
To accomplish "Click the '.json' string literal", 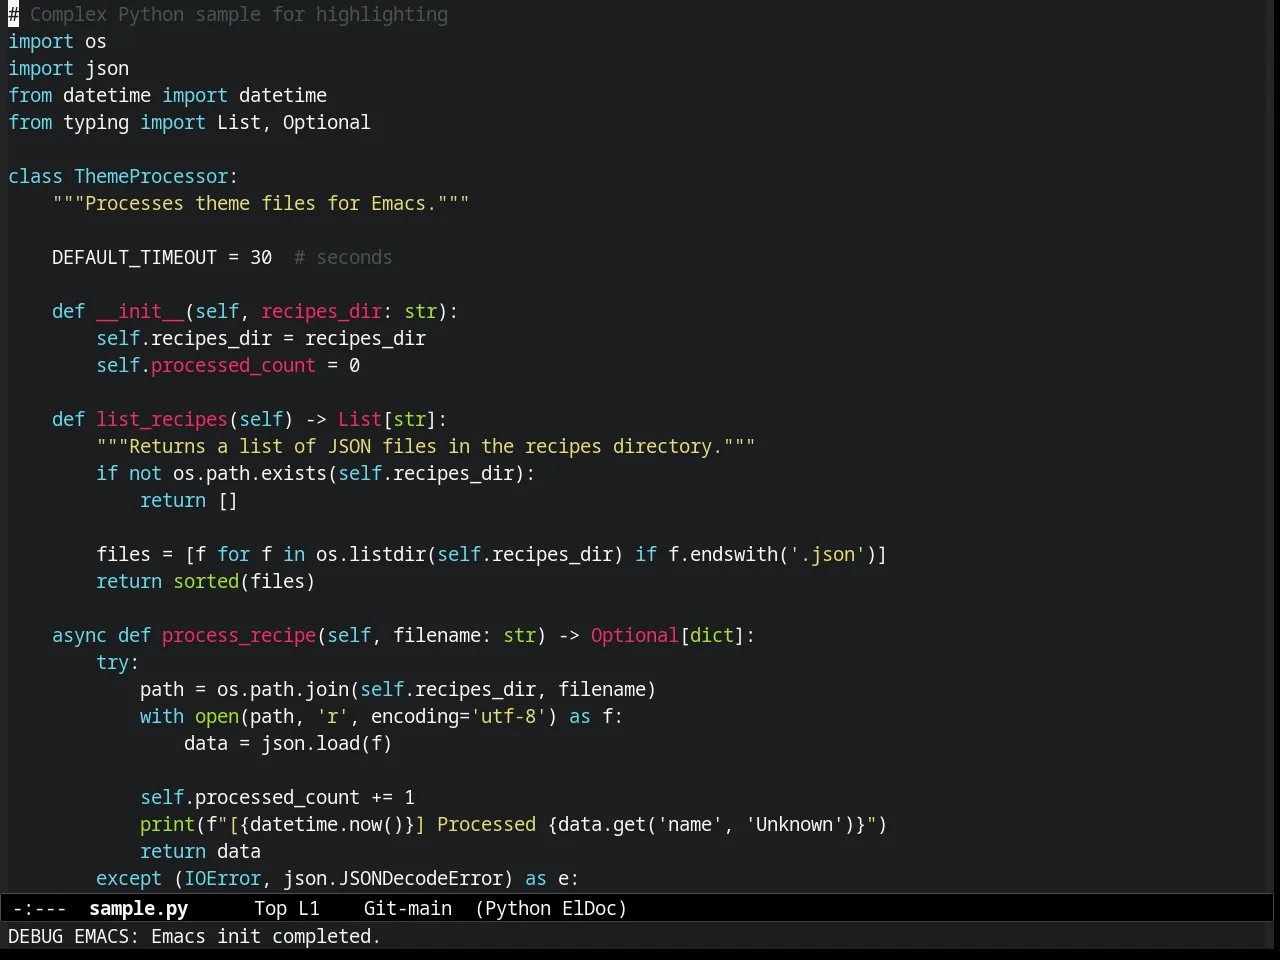I will click(827, 554).
